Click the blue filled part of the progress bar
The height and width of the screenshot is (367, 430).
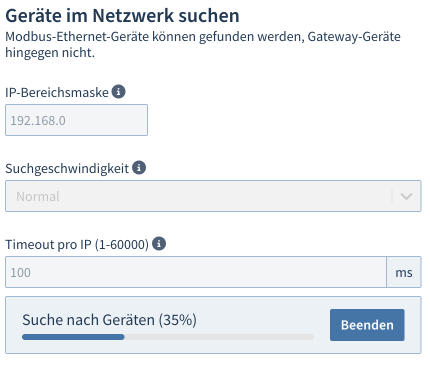73,337
